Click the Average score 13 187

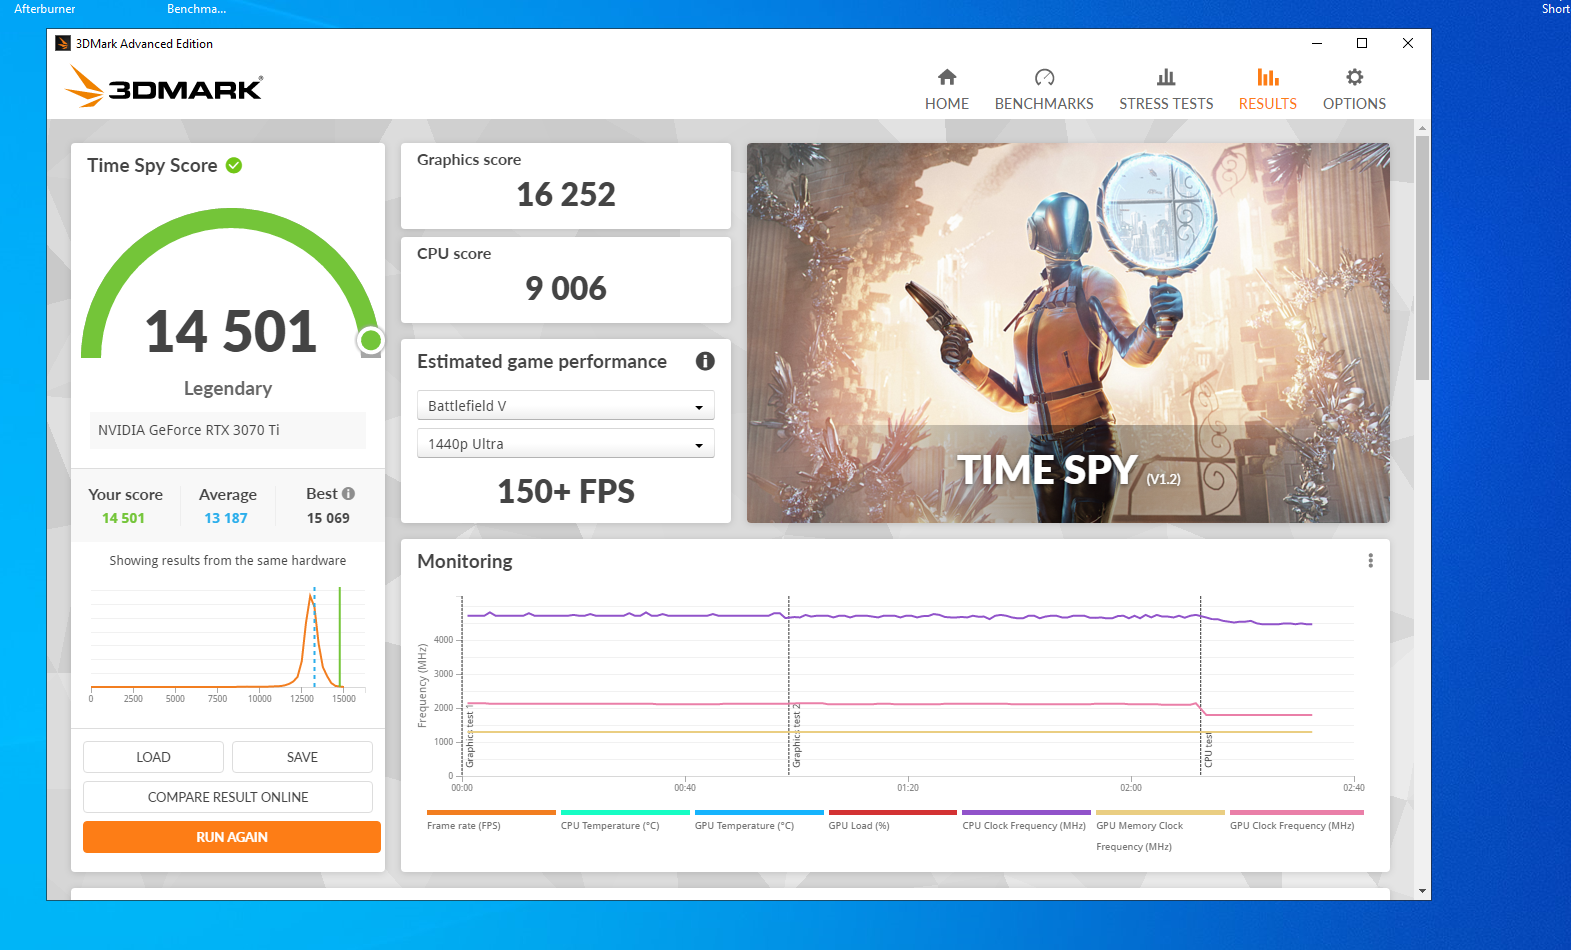click(226, 518)
